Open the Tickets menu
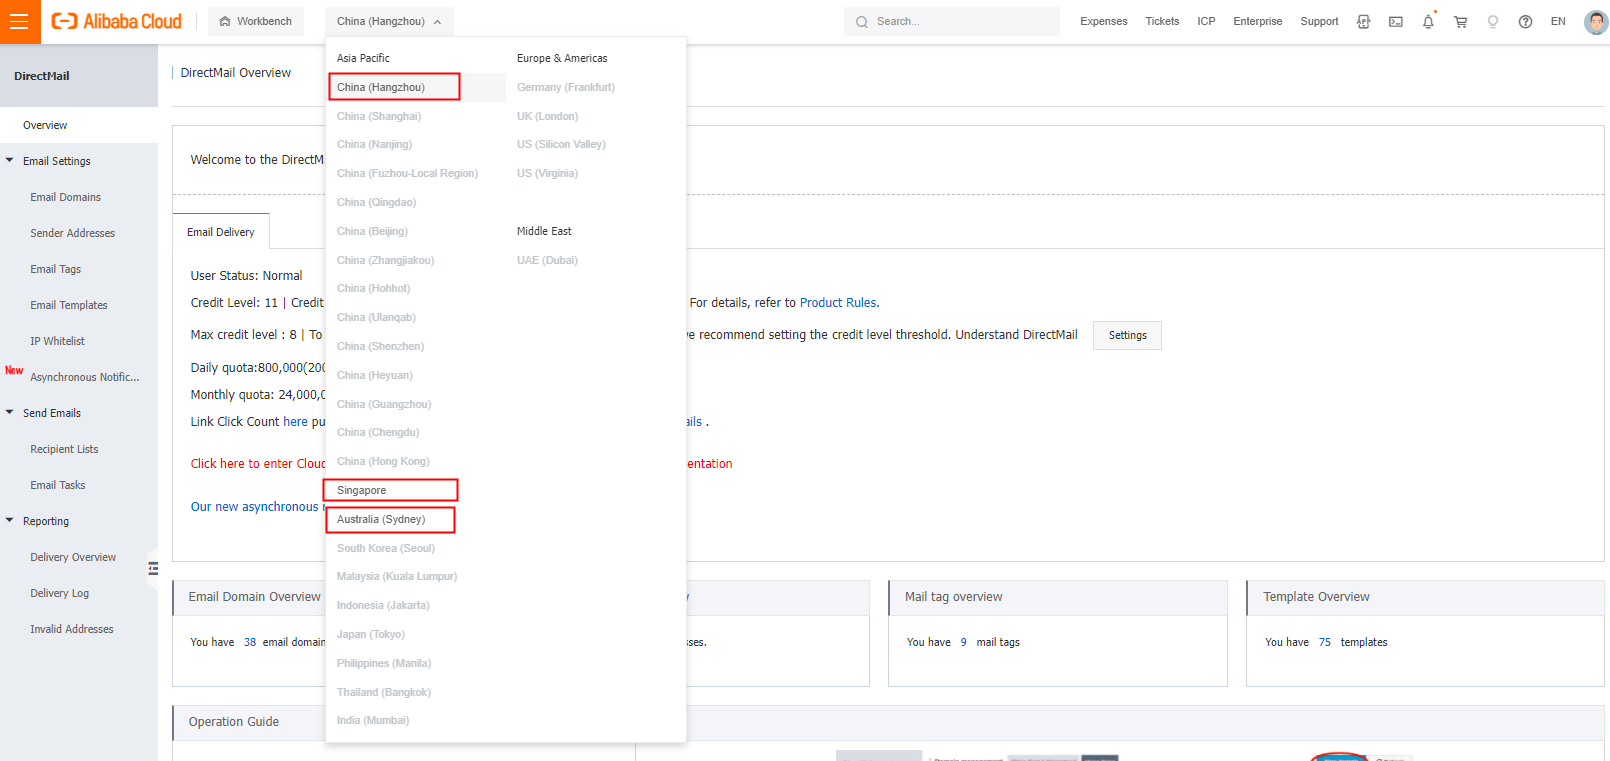 1162,21
